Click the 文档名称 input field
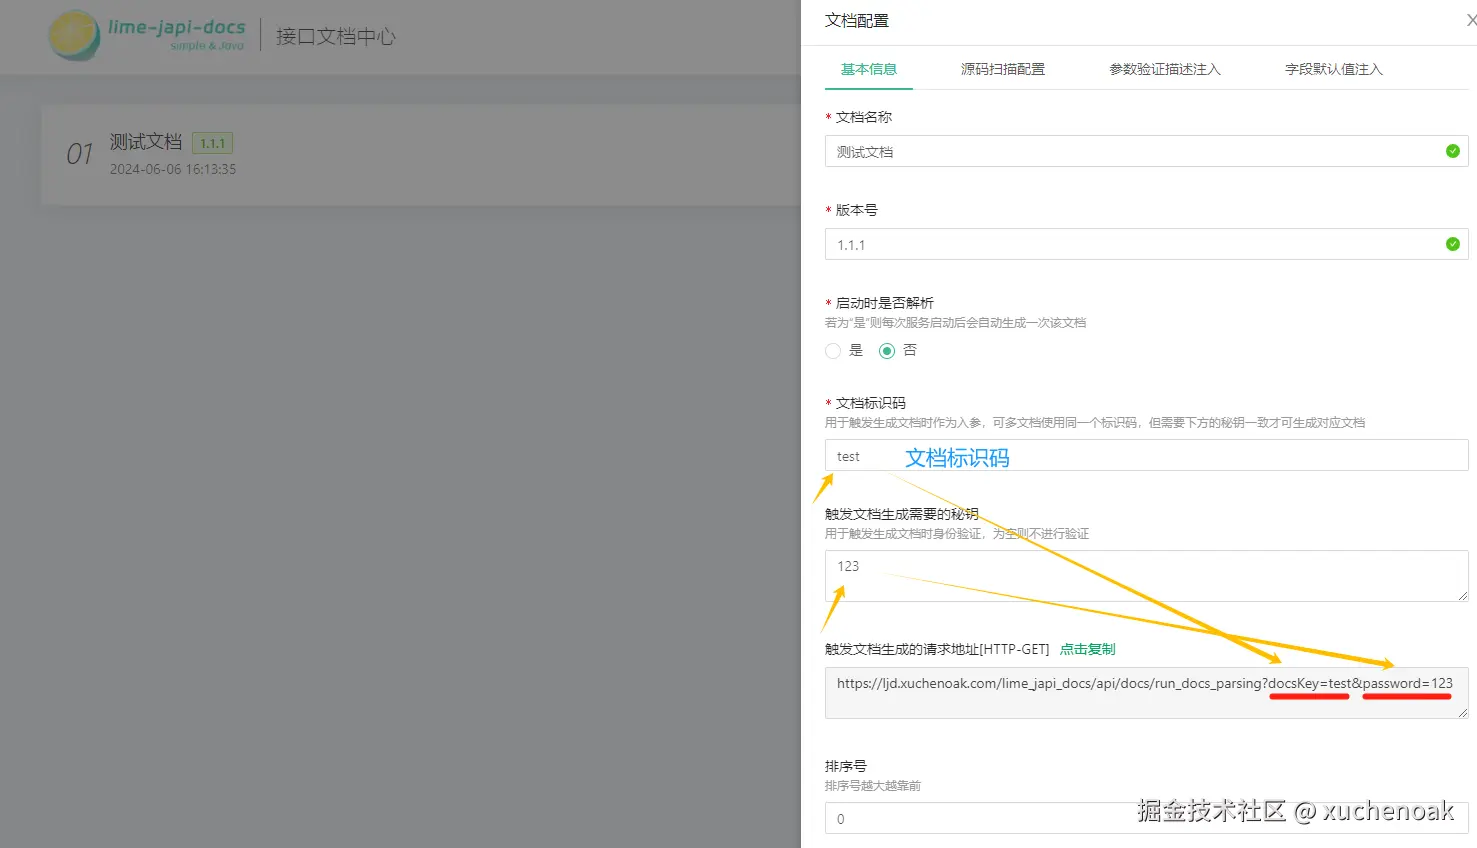Screen dimensions: 1477x848 tap(1146, 151)
